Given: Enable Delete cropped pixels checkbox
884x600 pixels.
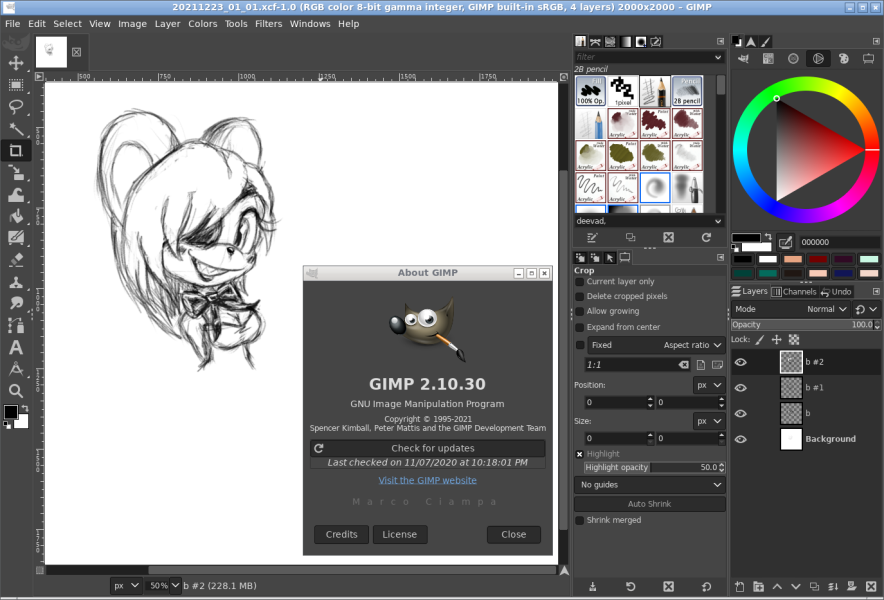Looking at the screenshot, I should pos(580,296).
